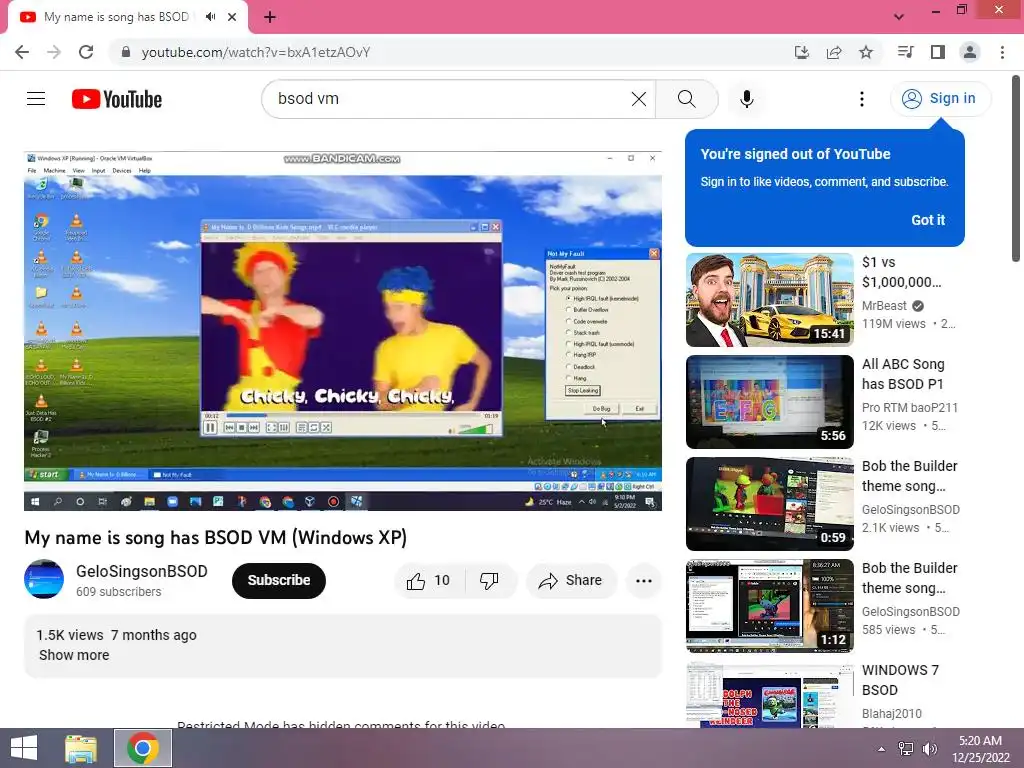Go back with the browser back arrow

(22, 52)
